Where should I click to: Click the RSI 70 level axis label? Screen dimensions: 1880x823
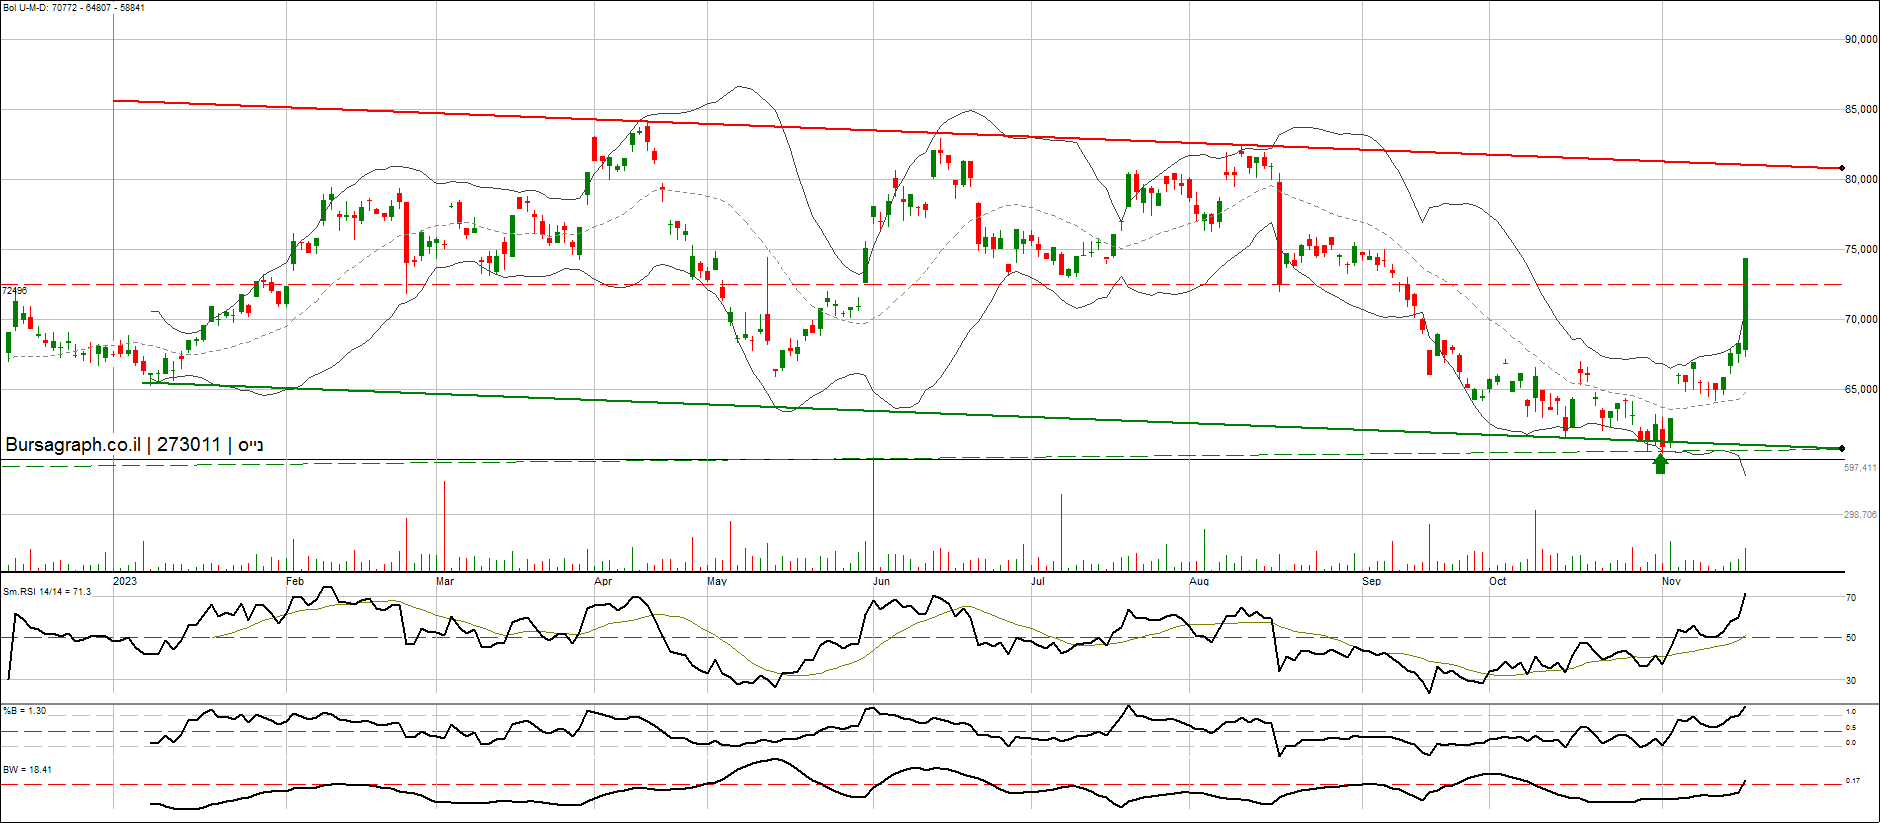pyautogui.click(x=1851, y=598)
